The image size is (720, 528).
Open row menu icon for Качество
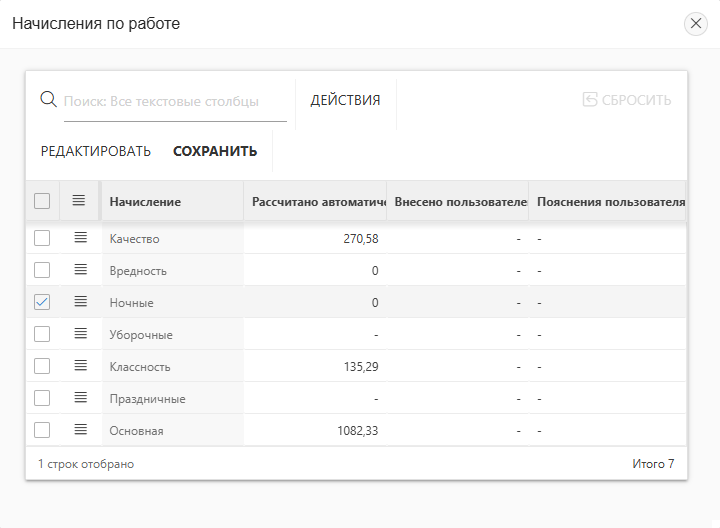pyautogui.click(x=80, y=238)
